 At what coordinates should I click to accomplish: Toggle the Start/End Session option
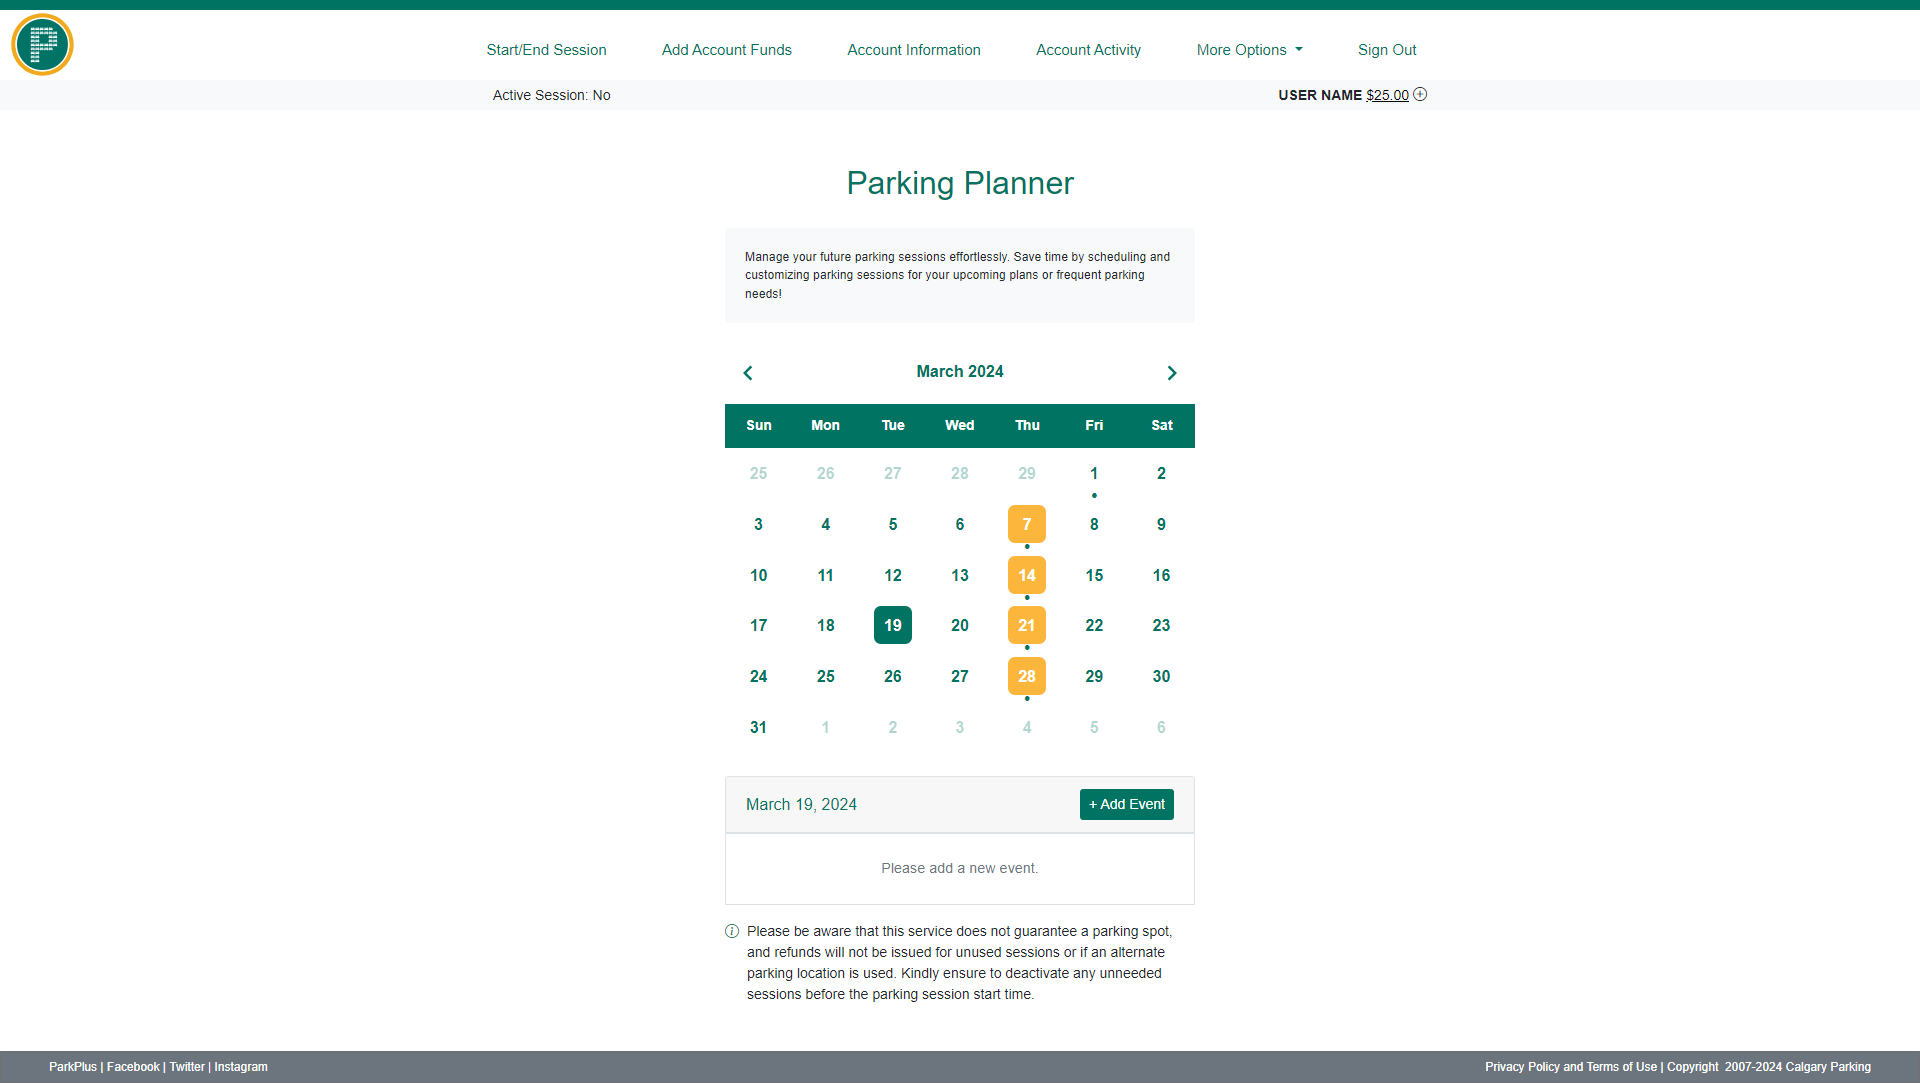(545, 49)
